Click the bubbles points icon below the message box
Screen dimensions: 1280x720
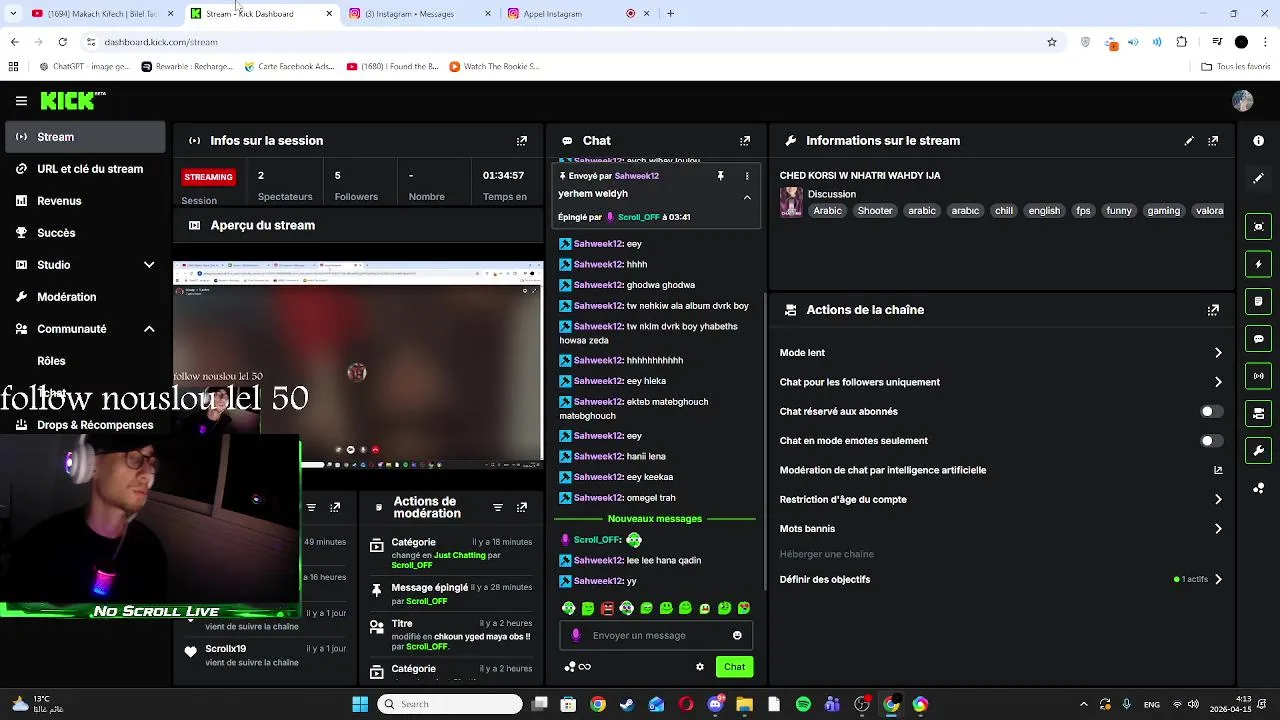point(570,667)
